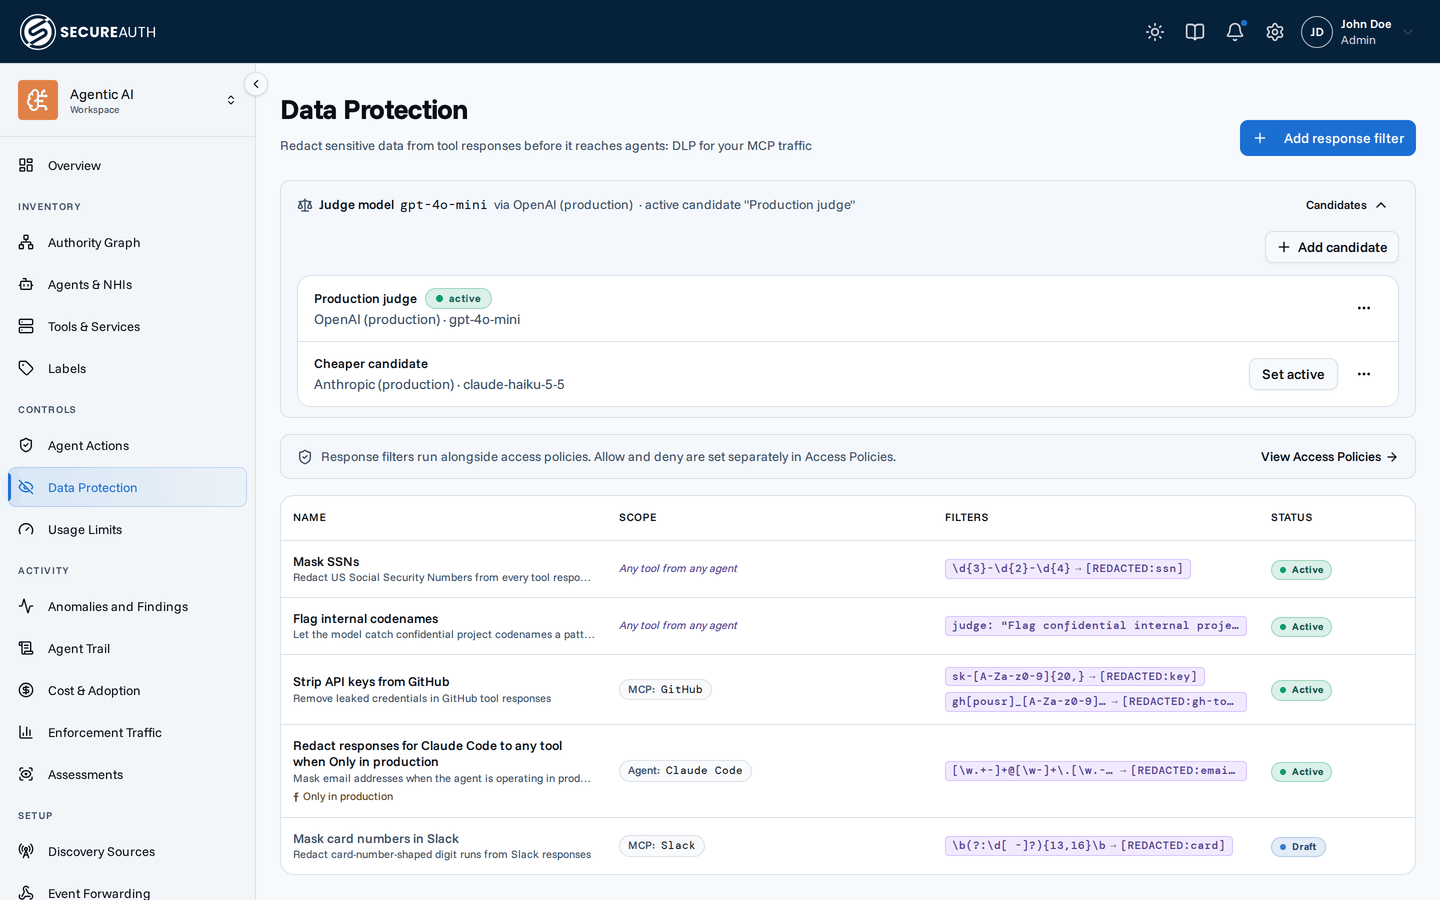The width and height of the screenshot is (1440, 900).
Task: Click the judge model scales icon
Action: [305, 205]
